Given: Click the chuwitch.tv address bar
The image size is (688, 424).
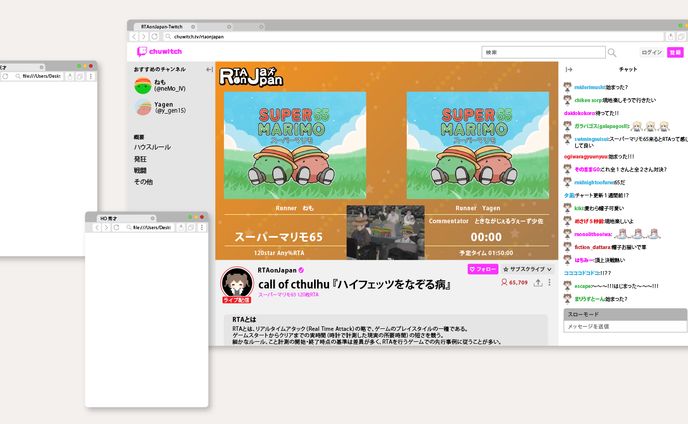Looking at the screenshot, I should [x=412, y=37].
